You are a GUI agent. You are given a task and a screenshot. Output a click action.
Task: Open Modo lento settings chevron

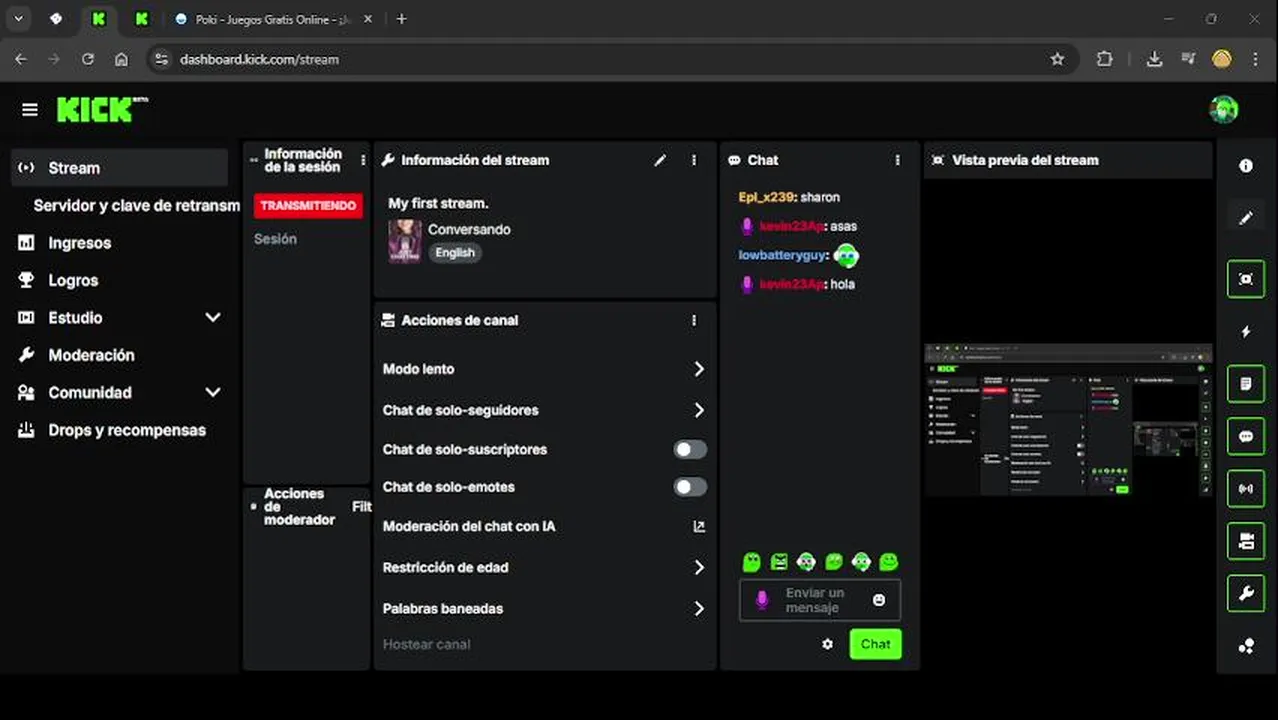point(699,369)
